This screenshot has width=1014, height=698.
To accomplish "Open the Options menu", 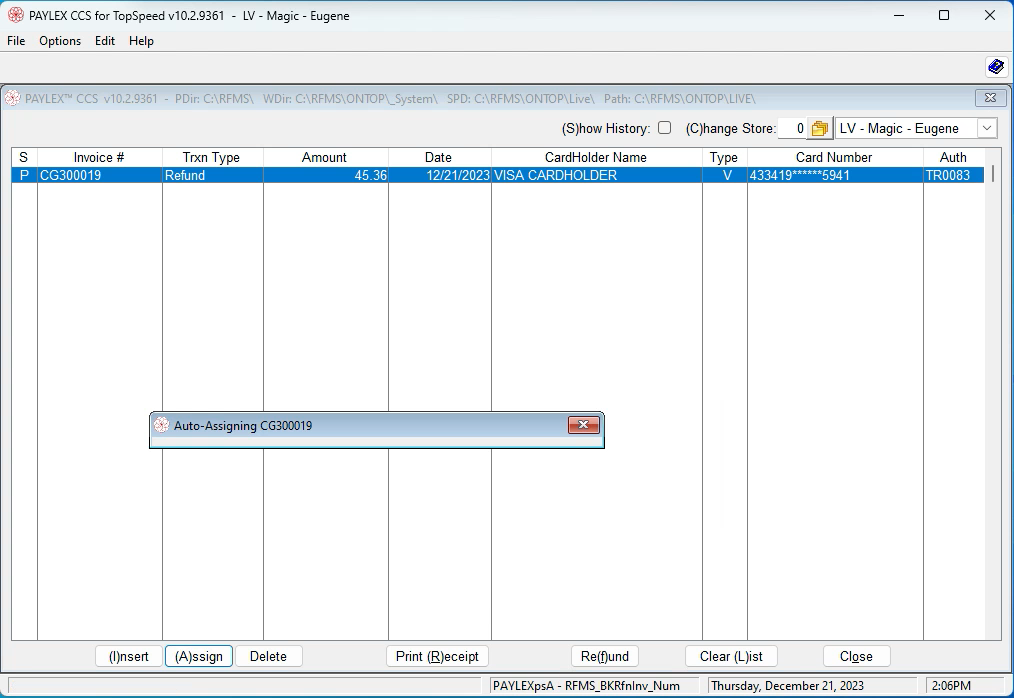I will click(60, 41).
